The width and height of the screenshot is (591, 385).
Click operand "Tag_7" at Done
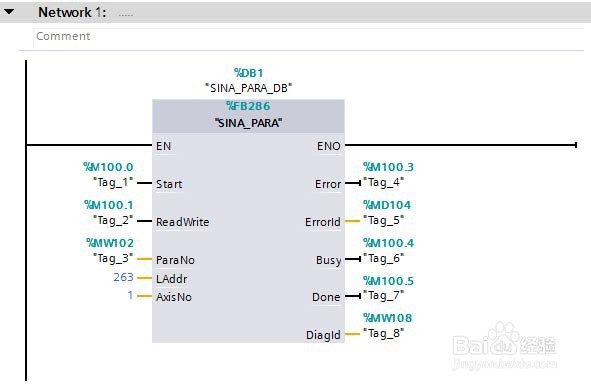click(384, 296)
